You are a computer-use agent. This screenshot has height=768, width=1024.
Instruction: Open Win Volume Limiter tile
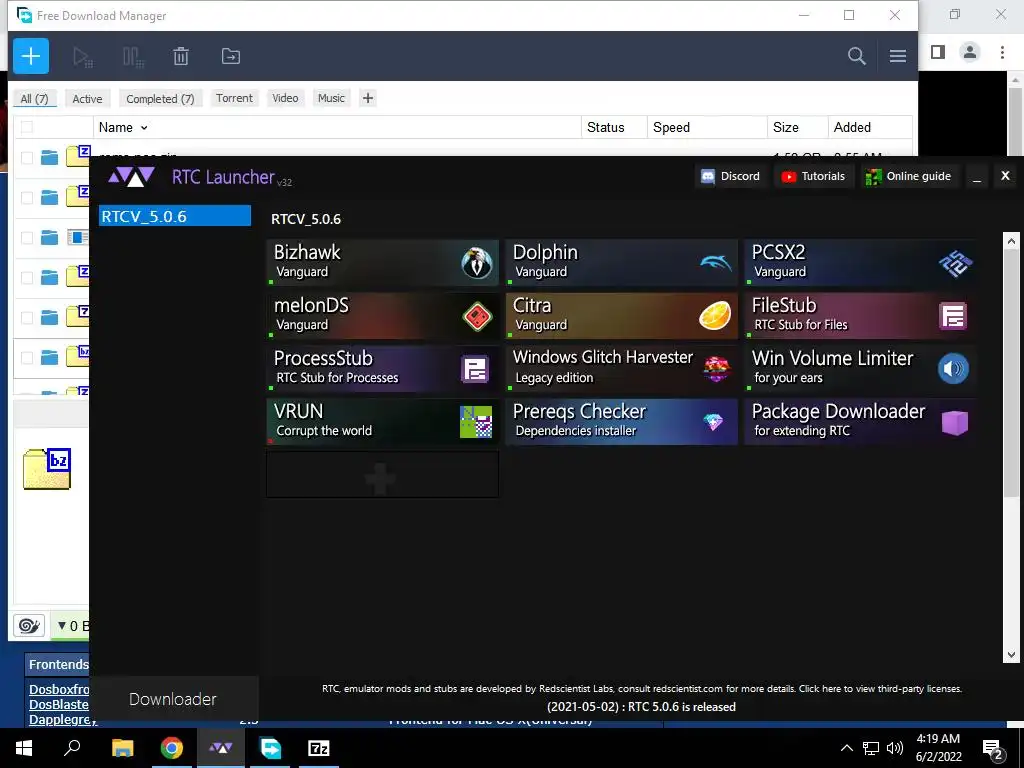pyautogui.click(x=860, y=368)
